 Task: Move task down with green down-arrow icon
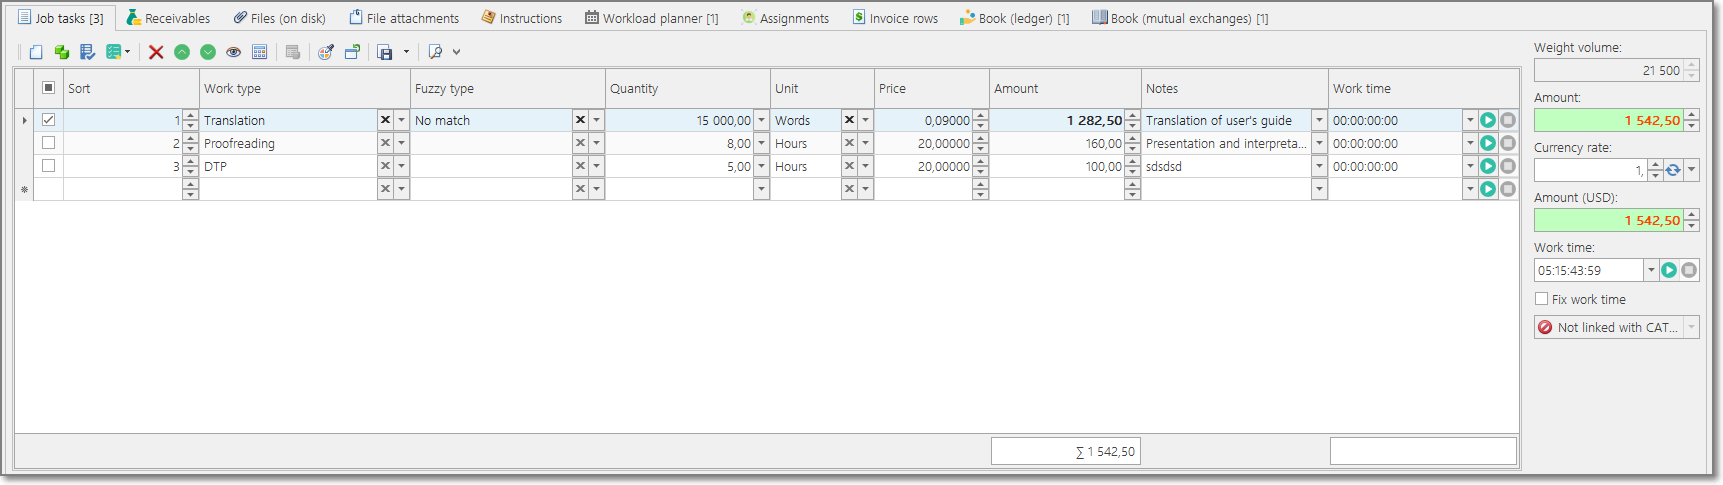[208, 52]
